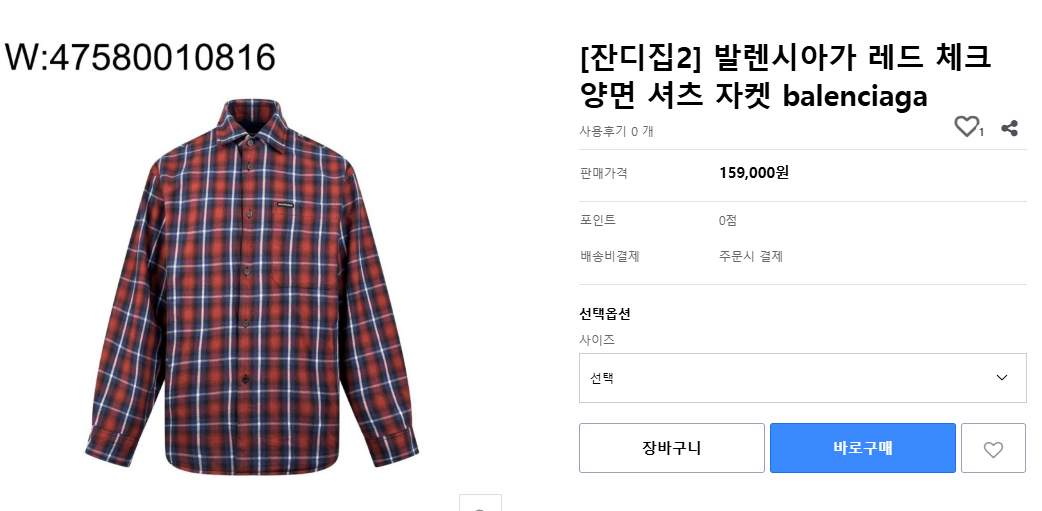
Task: Click the like count number by the heart
Action: (982, 132)
